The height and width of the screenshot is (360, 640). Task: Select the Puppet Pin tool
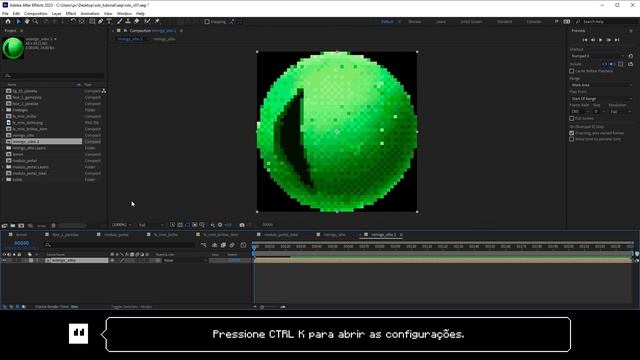tap(157, 21)
